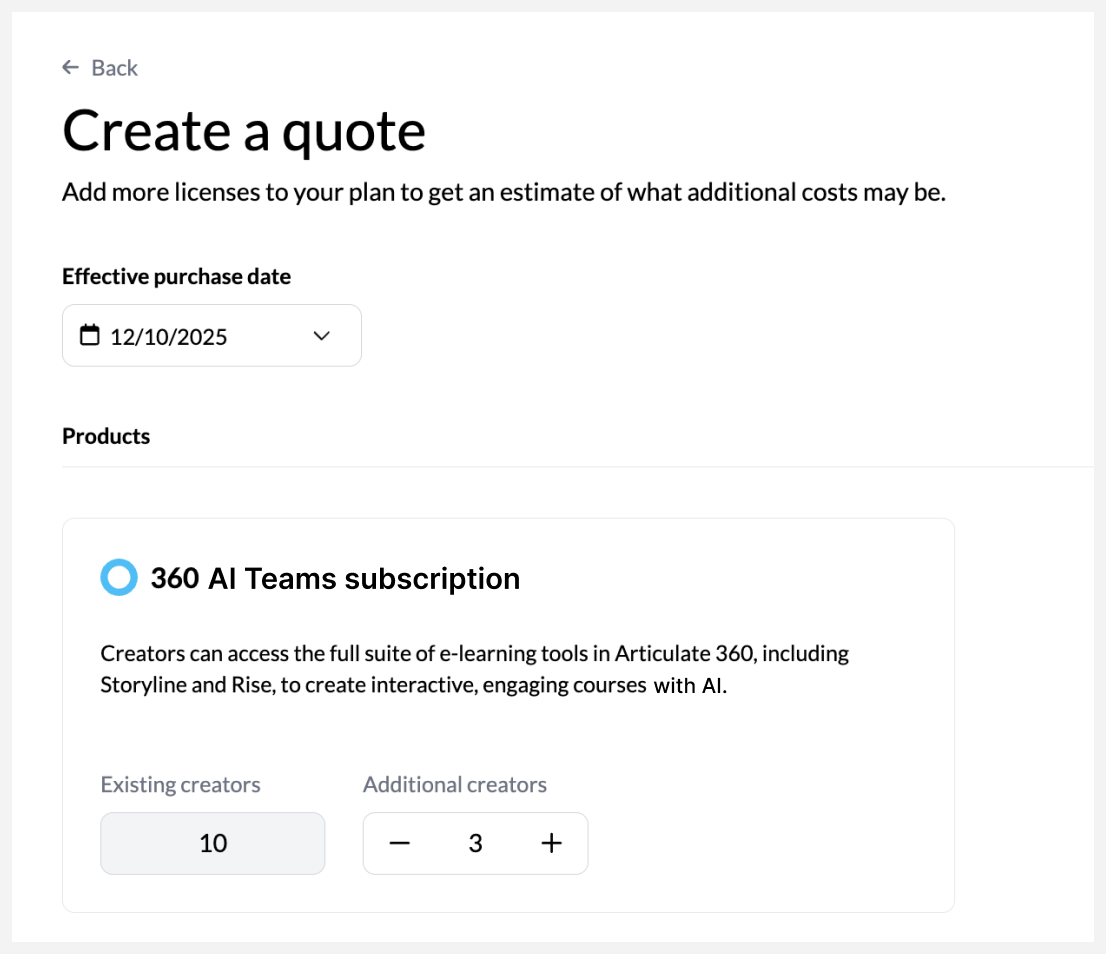Click the back arrow icon
1106x954 pixels.
(x=70, y=67)
